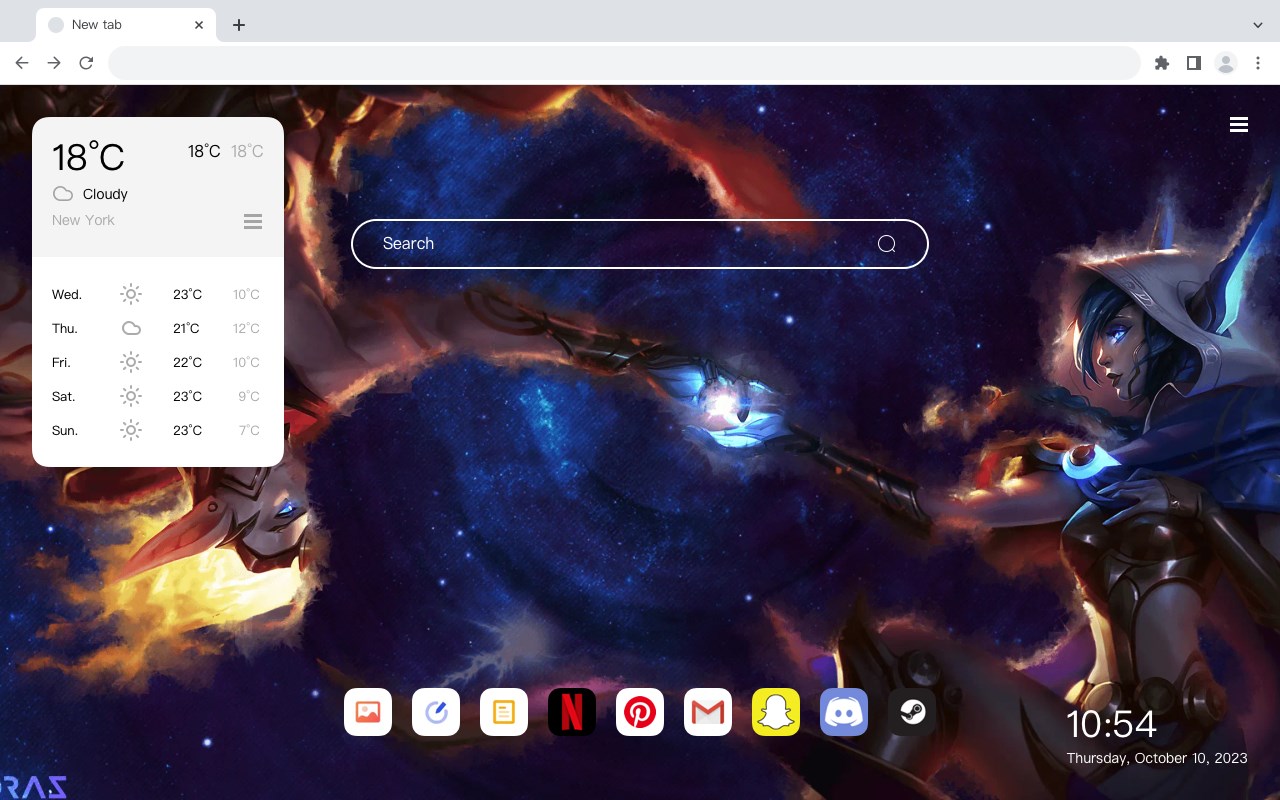Viewport: 1280px width, 800px height.
Task: Open the yellow Notes shortcut
Action: coord(504,712)
